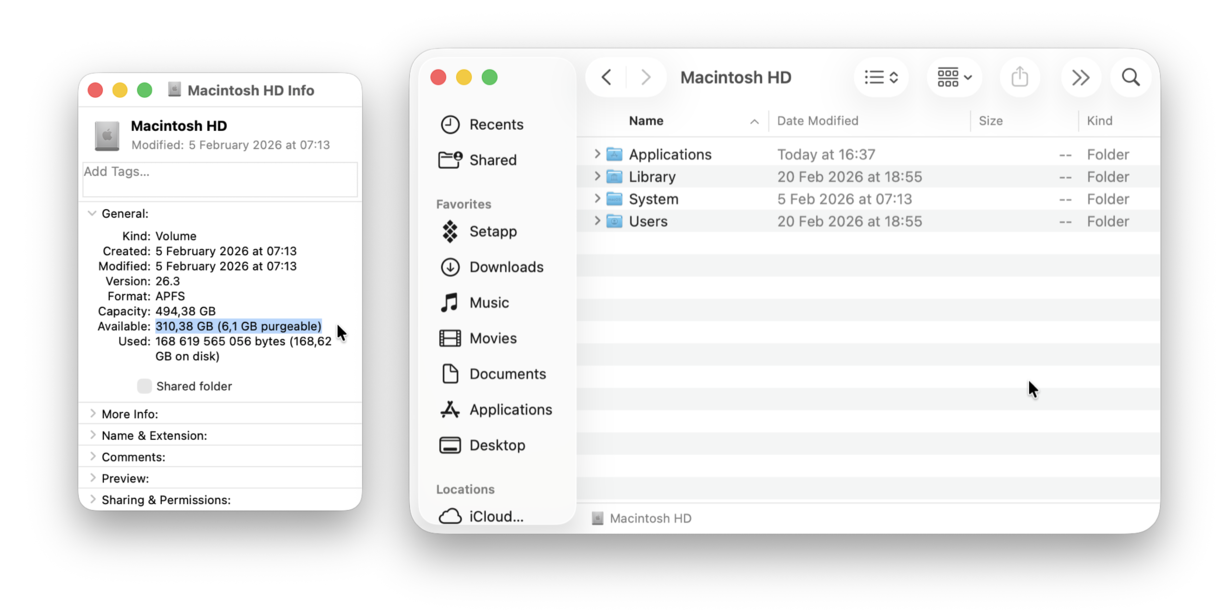1216x611 pixels.
Task: Select Applications in the Finder sidebar
Action: click(x=510, y=409)
